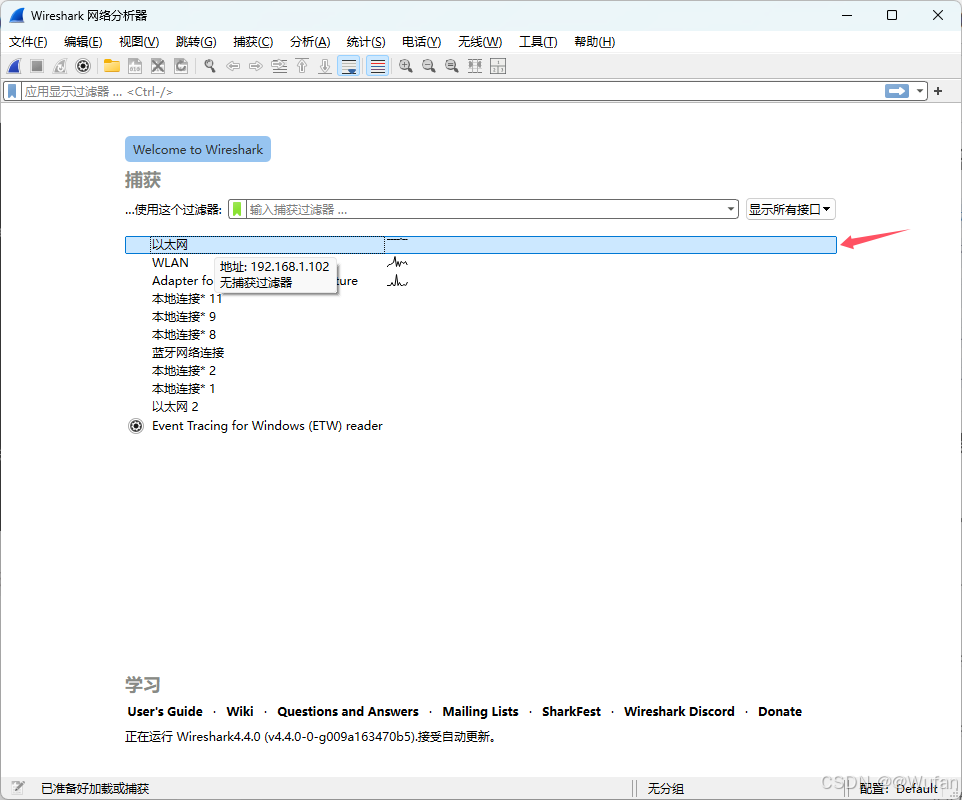Image resolution: width=962 pixels, height=800 pixels.
Task: Open the 显示所有接口 dropdown
Action: pyautogui.click(x=790, y=209)
